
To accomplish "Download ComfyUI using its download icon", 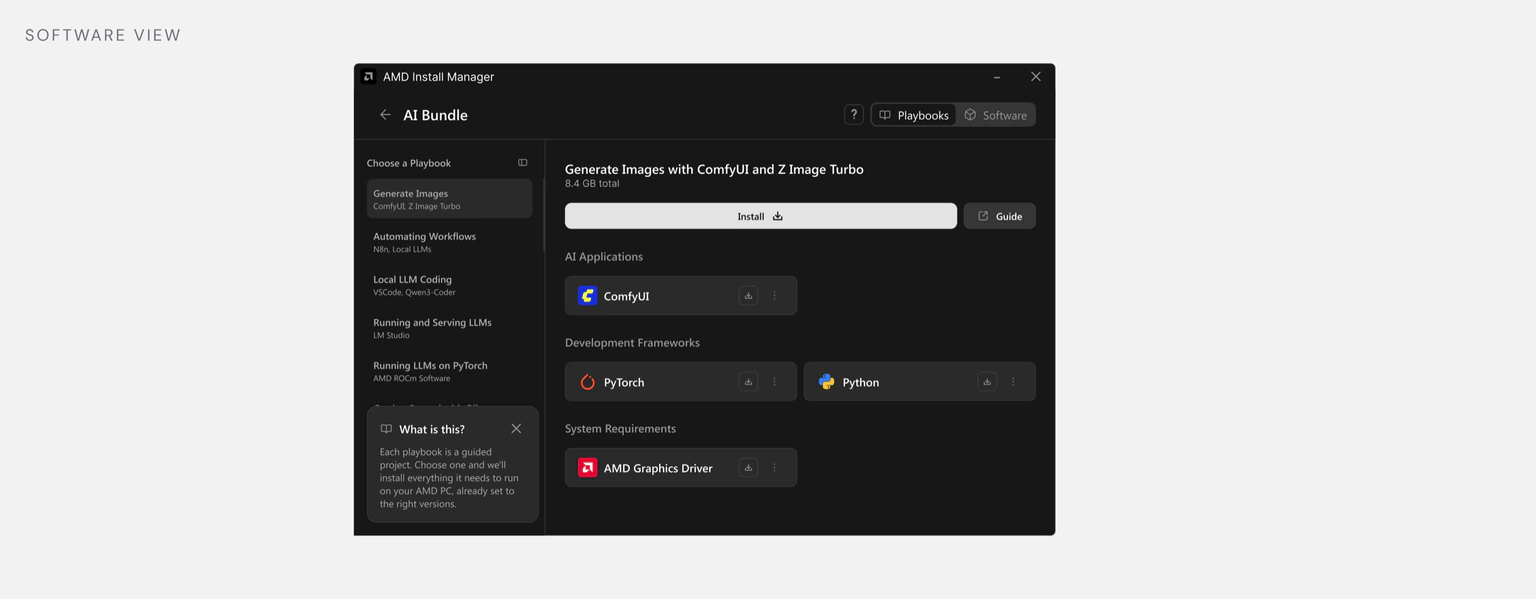I will click(x=748, y=296).
